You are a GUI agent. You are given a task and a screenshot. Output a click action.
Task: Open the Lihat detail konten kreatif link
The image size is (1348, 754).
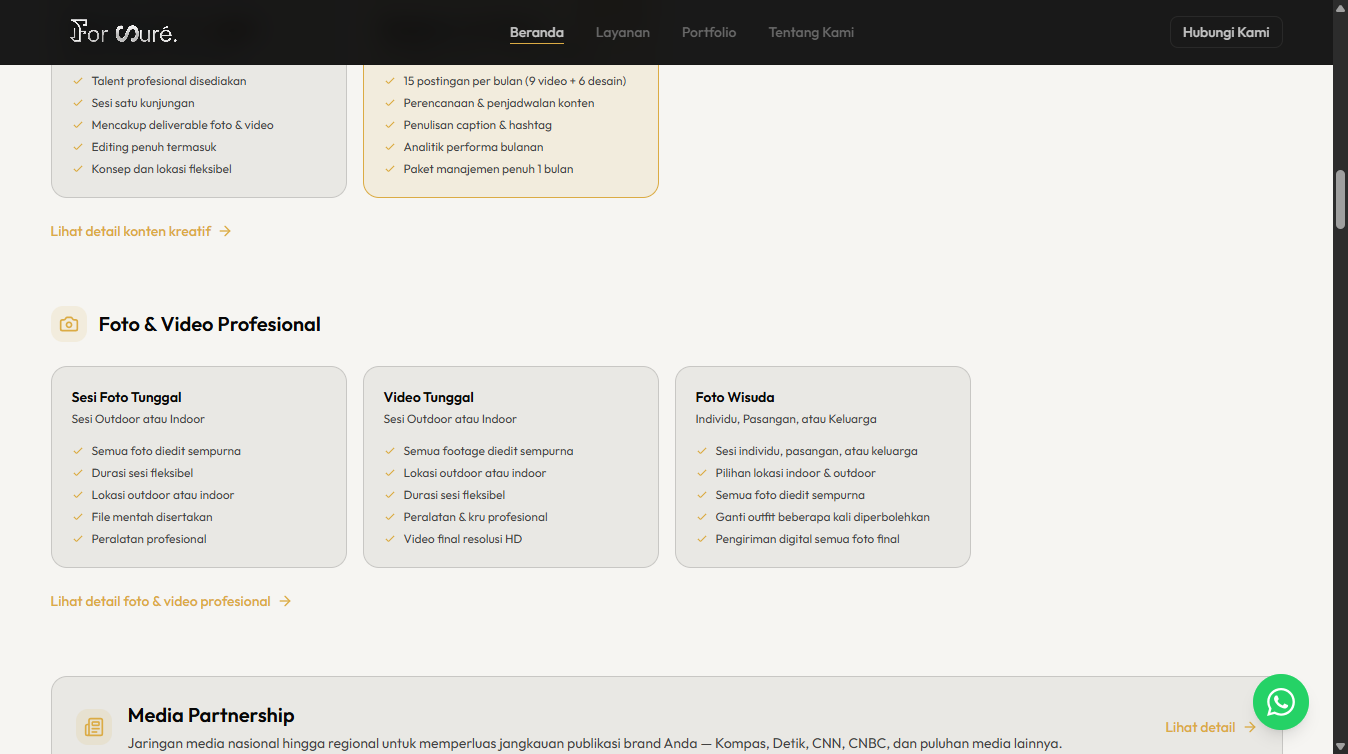tap(141, 231)
